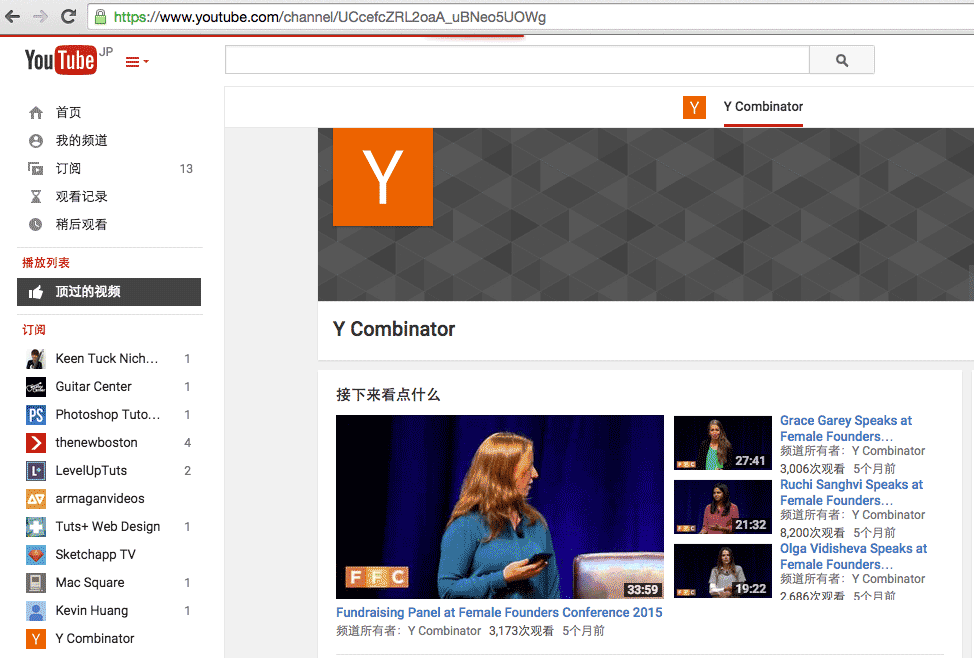Click Guitar Center subscription name

pos(94,386)
